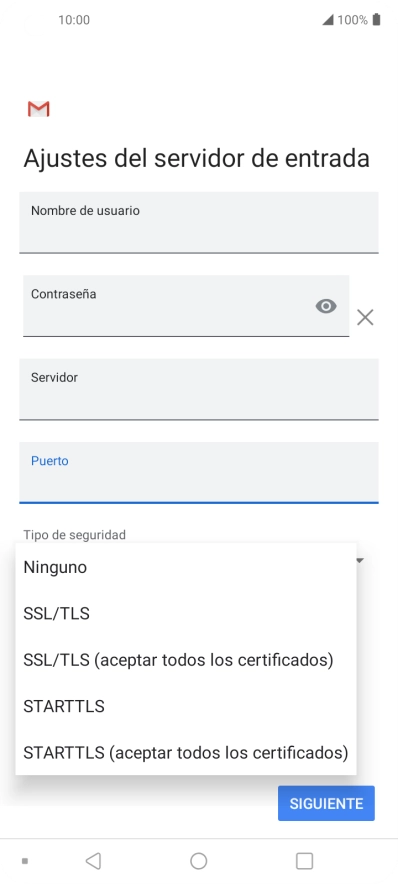Tap the Puerto input field

click(x=198, y=472)
